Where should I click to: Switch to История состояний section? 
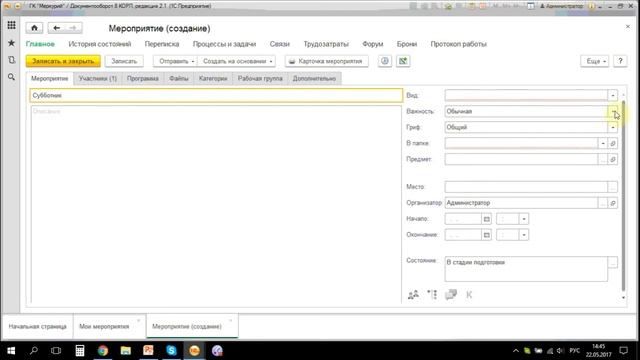[x=100, y=44]
